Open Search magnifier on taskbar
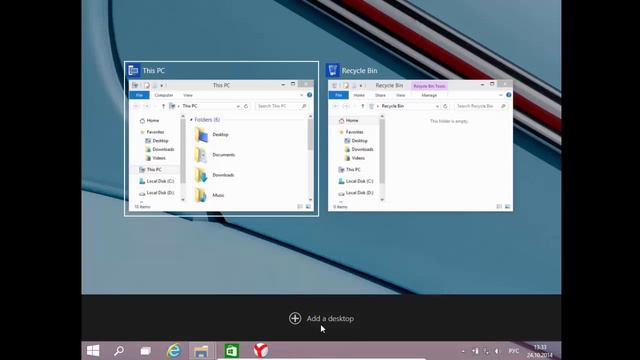The width and height of the screenshot is (640, 360). click(x=119, y=351)
